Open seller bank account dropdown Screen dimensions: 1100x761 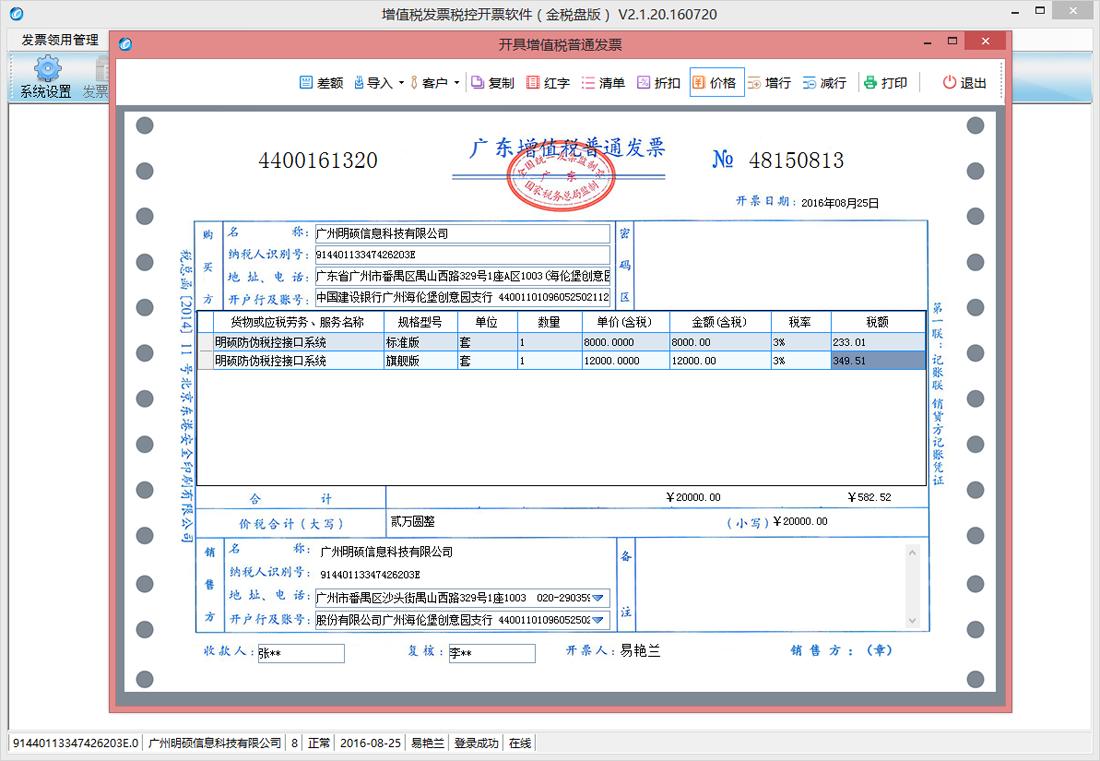(x=598, y=620)
